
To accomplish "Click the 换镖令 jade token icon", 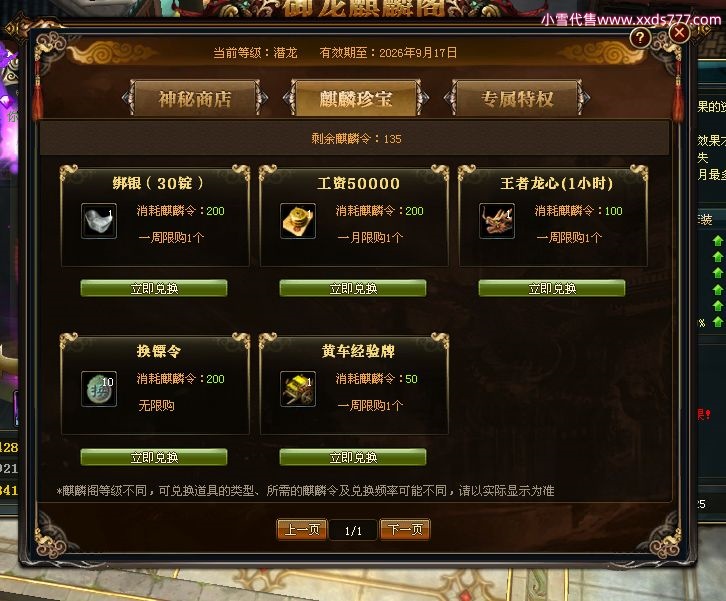I will pyautogui.click(x=99, y=389).
